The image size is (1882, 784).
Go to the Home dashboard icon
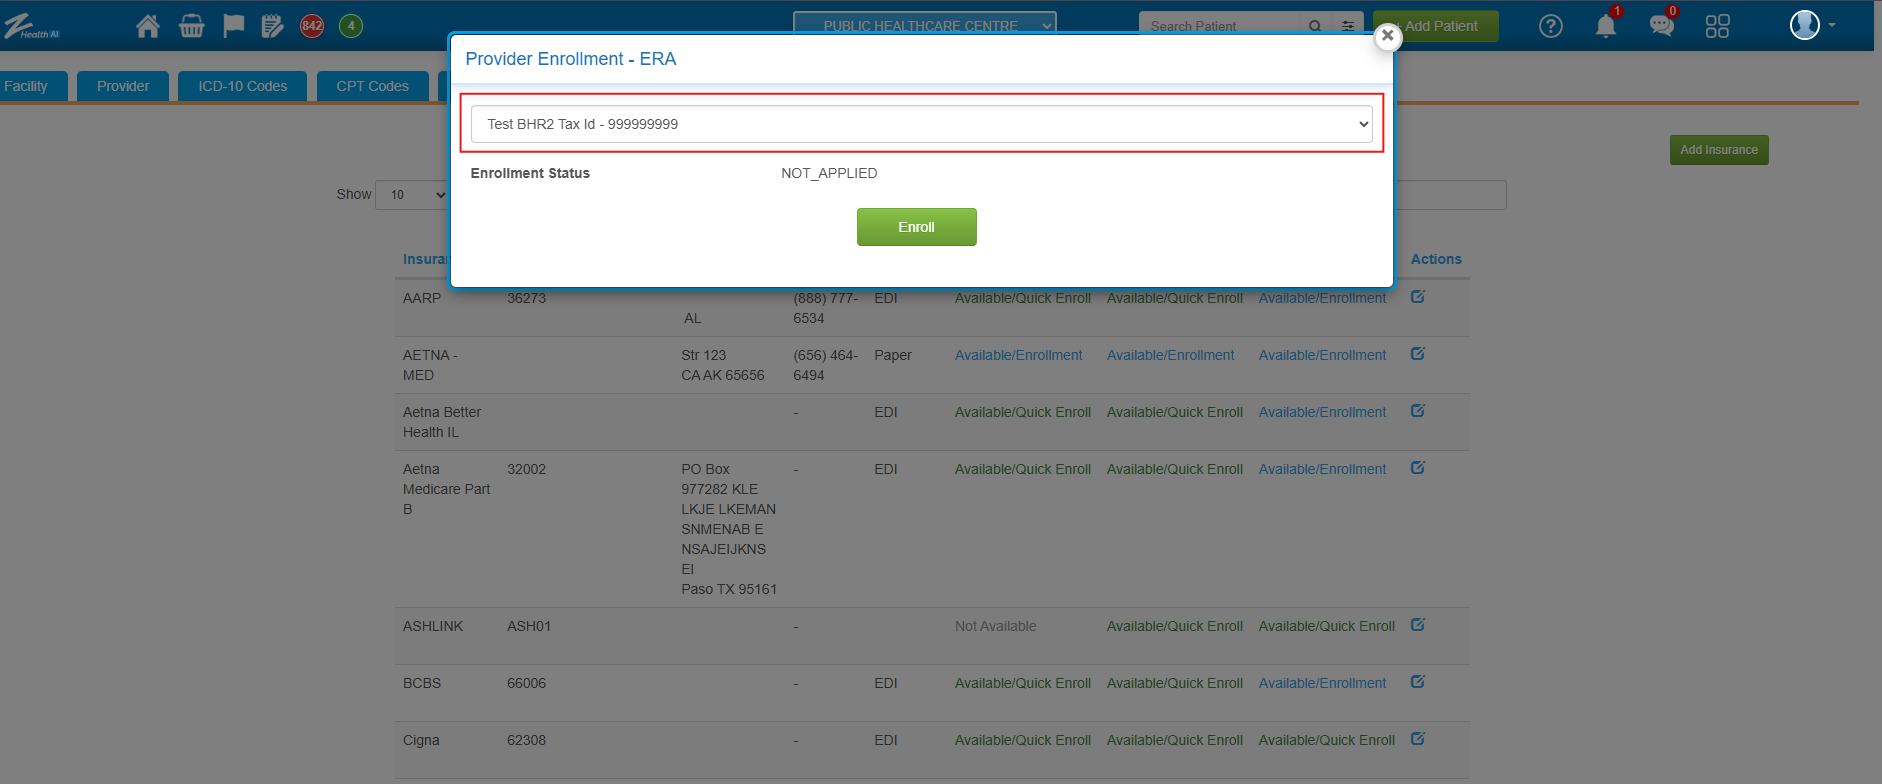click(x=148, y=26)
